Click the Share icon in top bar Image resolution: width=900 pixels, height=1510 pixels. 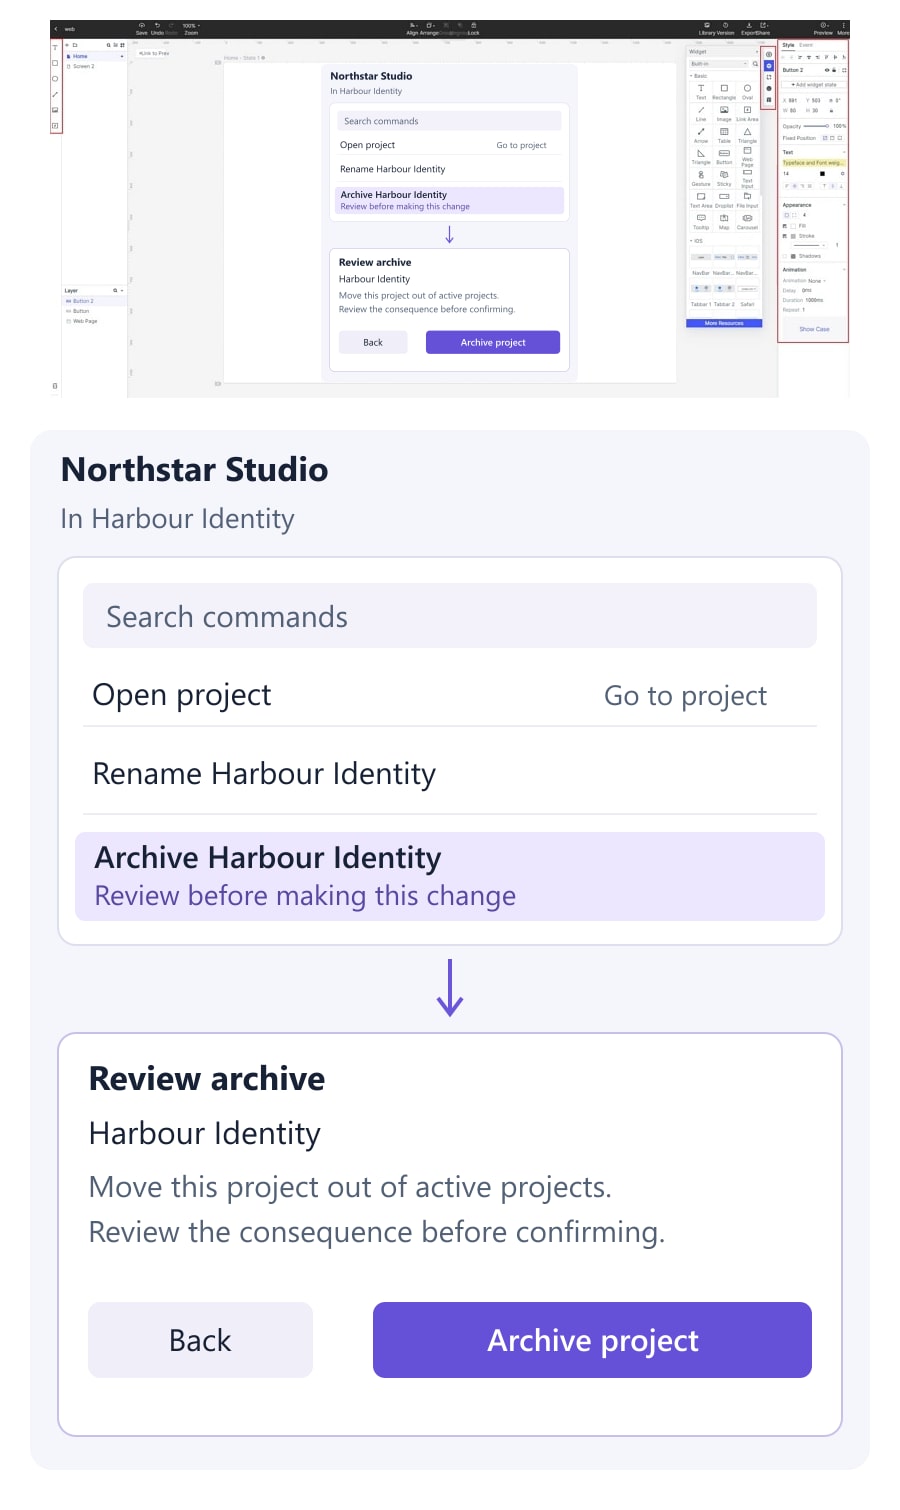[x=763, y=25]
